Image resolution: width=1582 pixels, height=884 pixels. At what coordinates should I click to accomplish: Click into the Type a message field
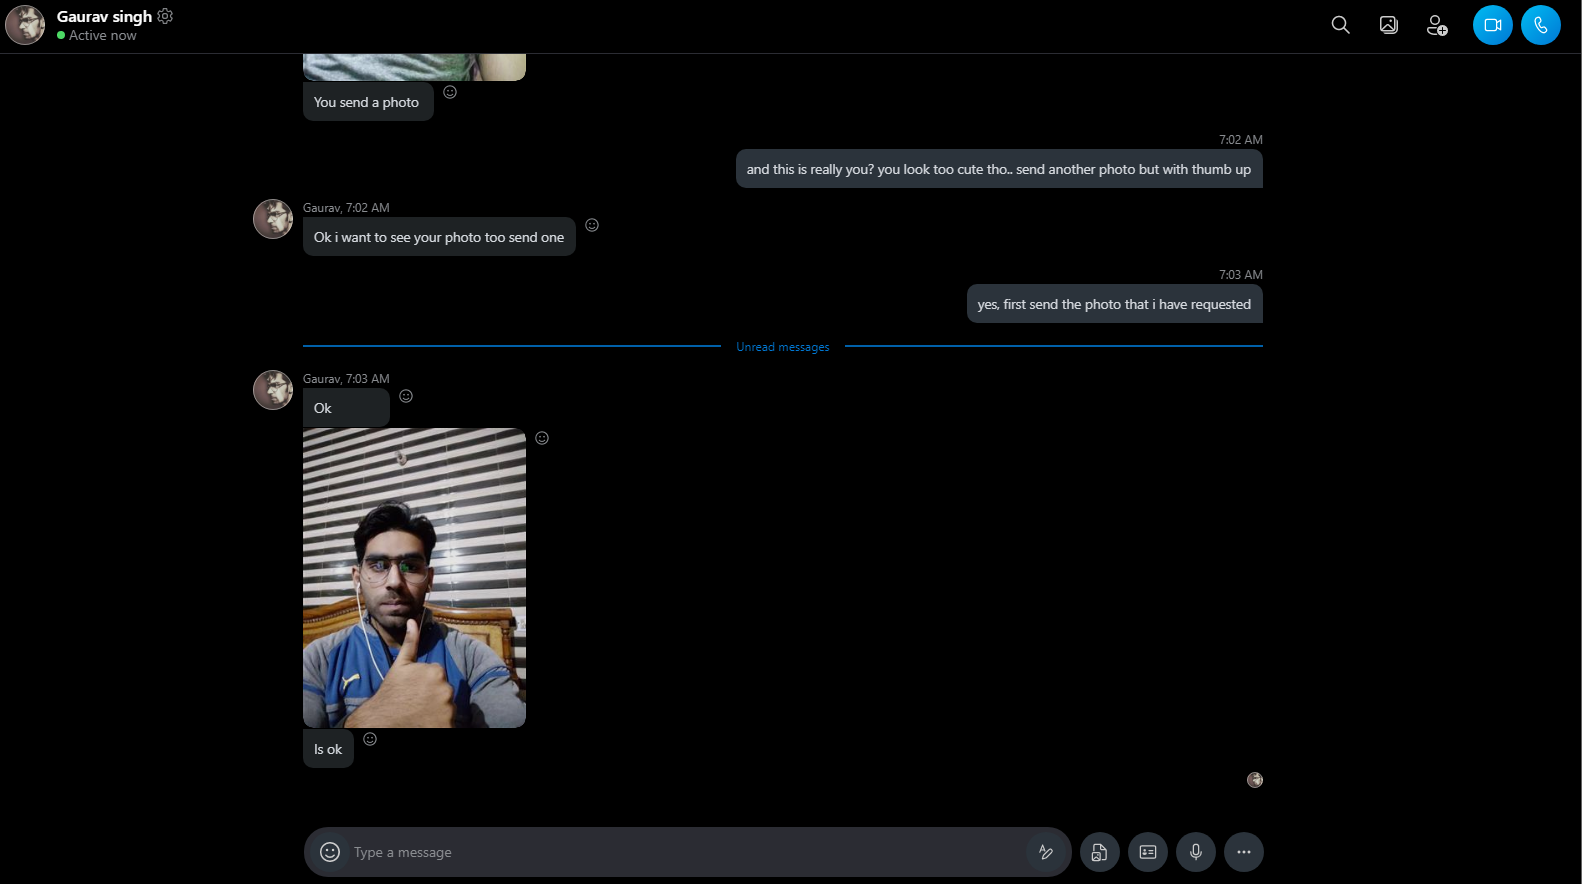(680, 852)
